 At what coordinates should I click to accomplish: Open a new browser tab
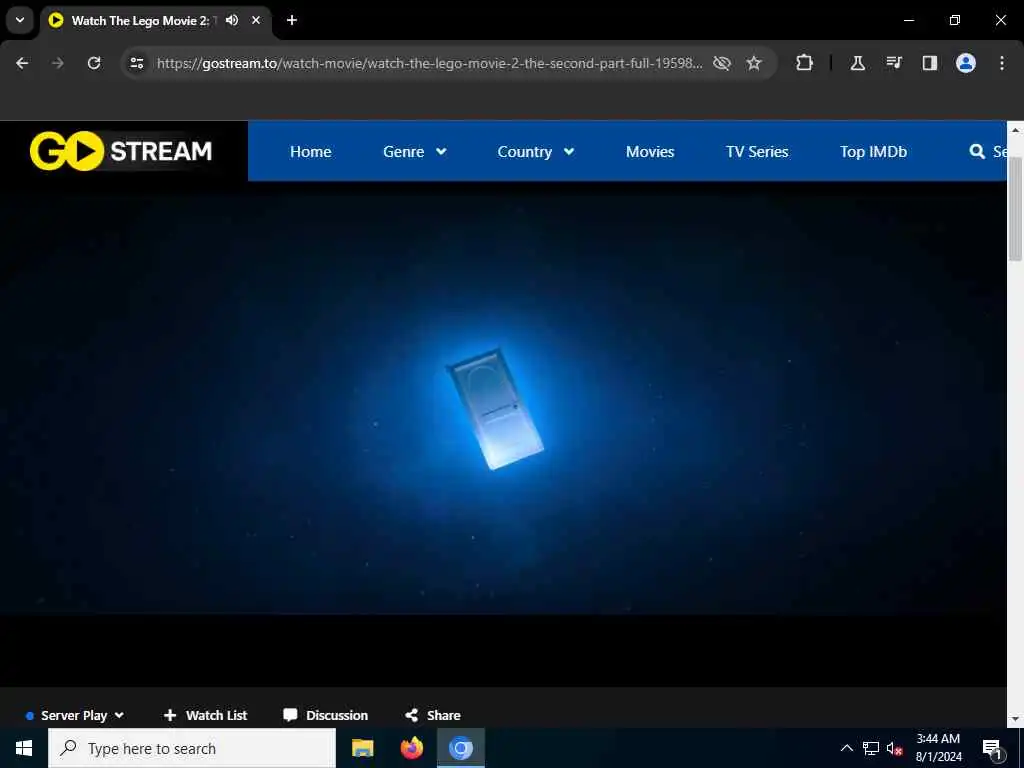pyautogui.click(x=292, y=20)
